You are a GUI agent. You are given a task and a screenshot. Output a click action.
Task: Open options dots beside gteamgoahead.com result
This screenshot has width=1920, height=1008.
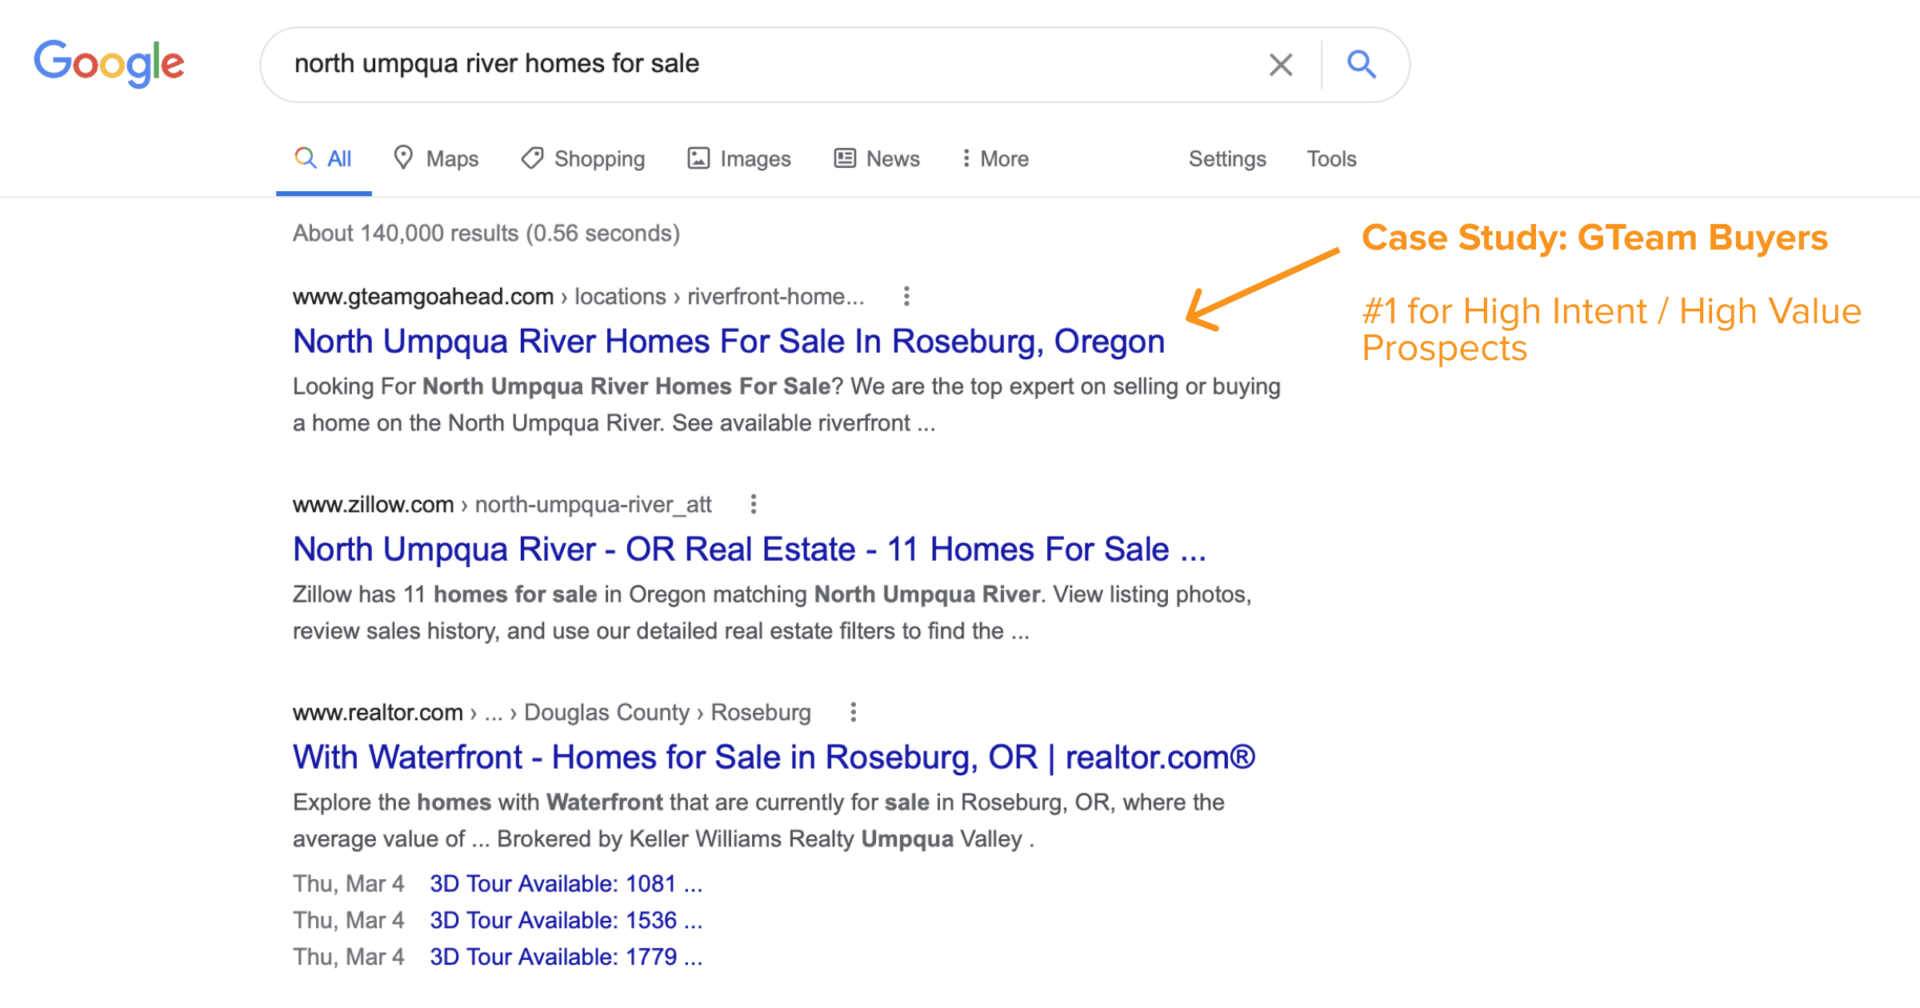pos(906,296)
